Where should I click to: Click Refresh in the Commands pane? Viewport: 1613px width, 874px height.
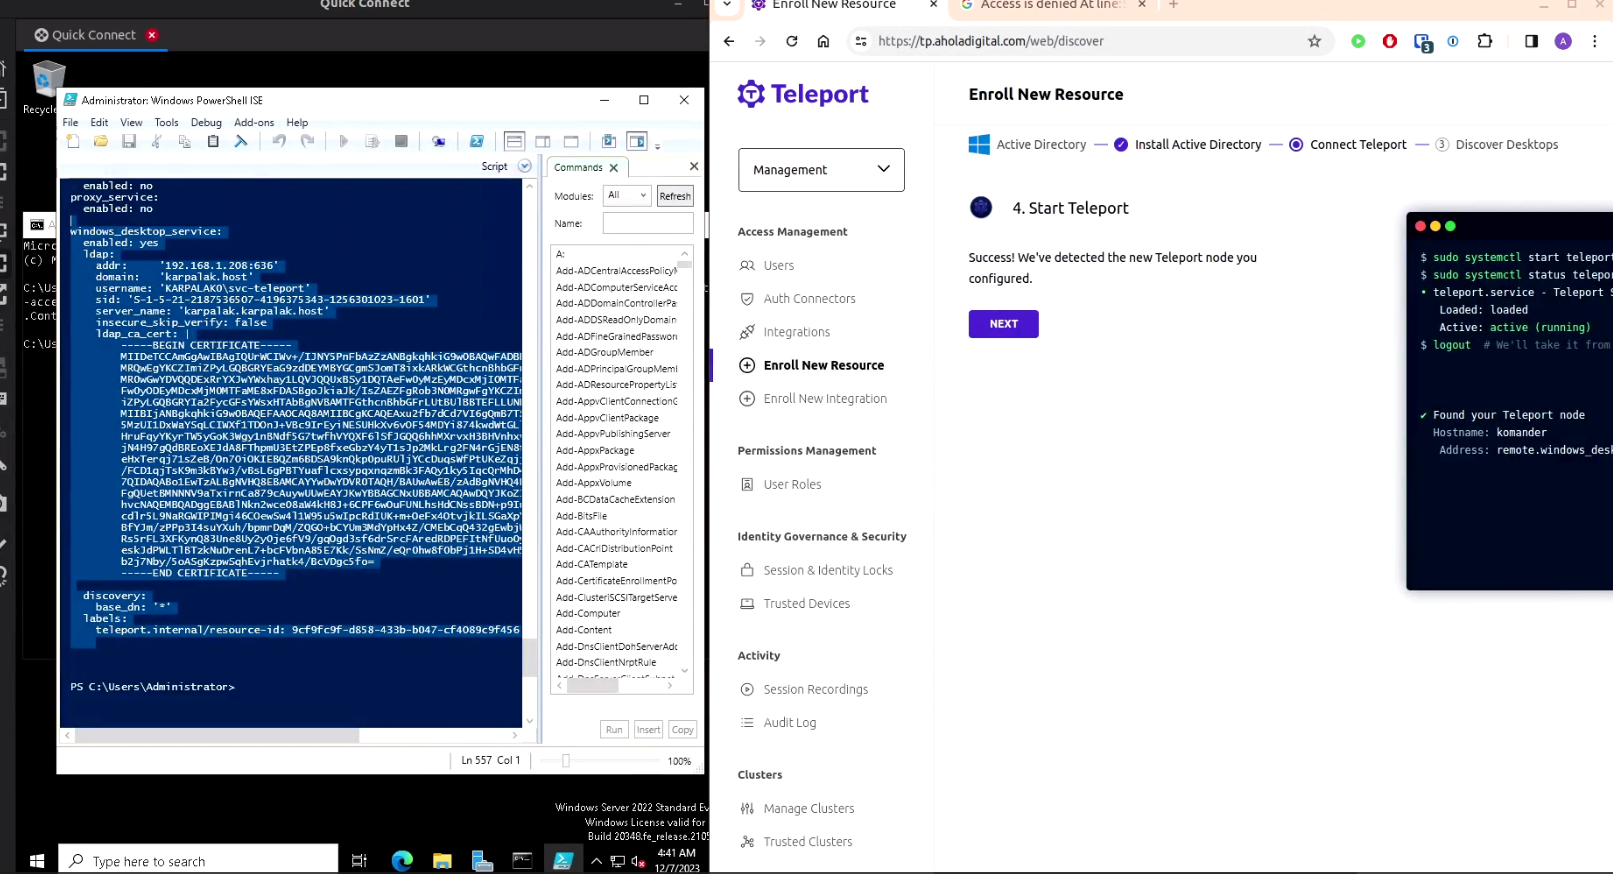click(x=675, y=196)
